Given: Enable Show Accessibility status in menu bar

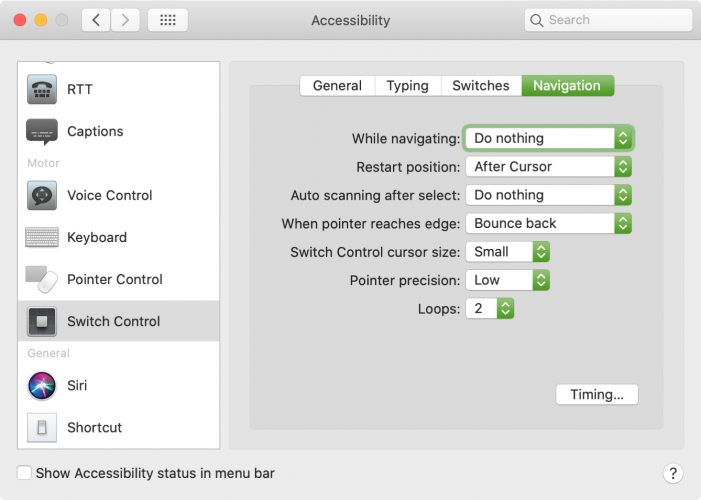Looking at the screenshot, I should pos(24,473).
